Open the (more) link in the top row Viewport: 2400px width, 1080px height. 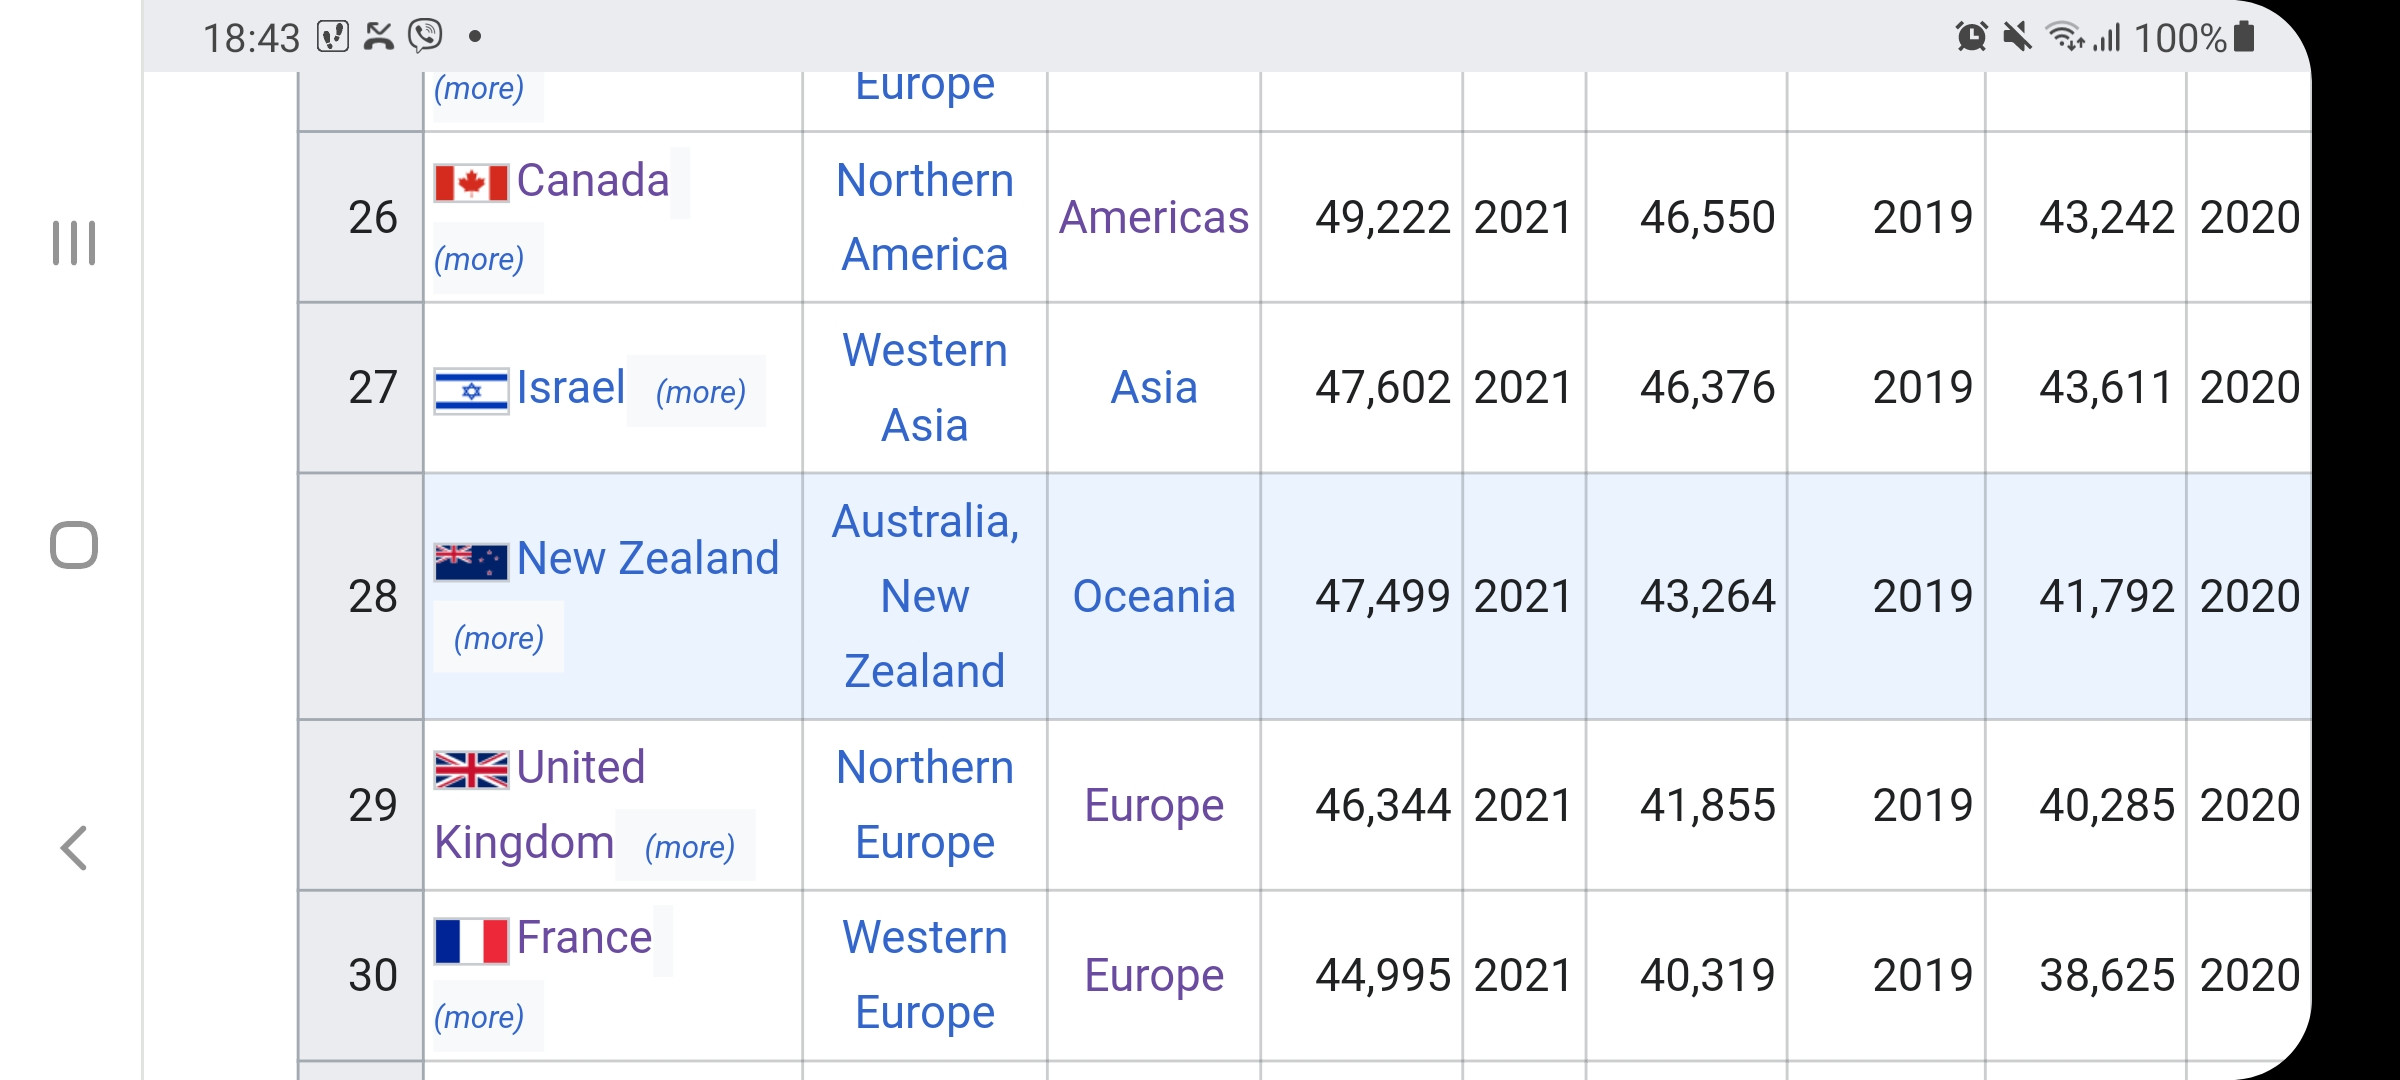479,88
